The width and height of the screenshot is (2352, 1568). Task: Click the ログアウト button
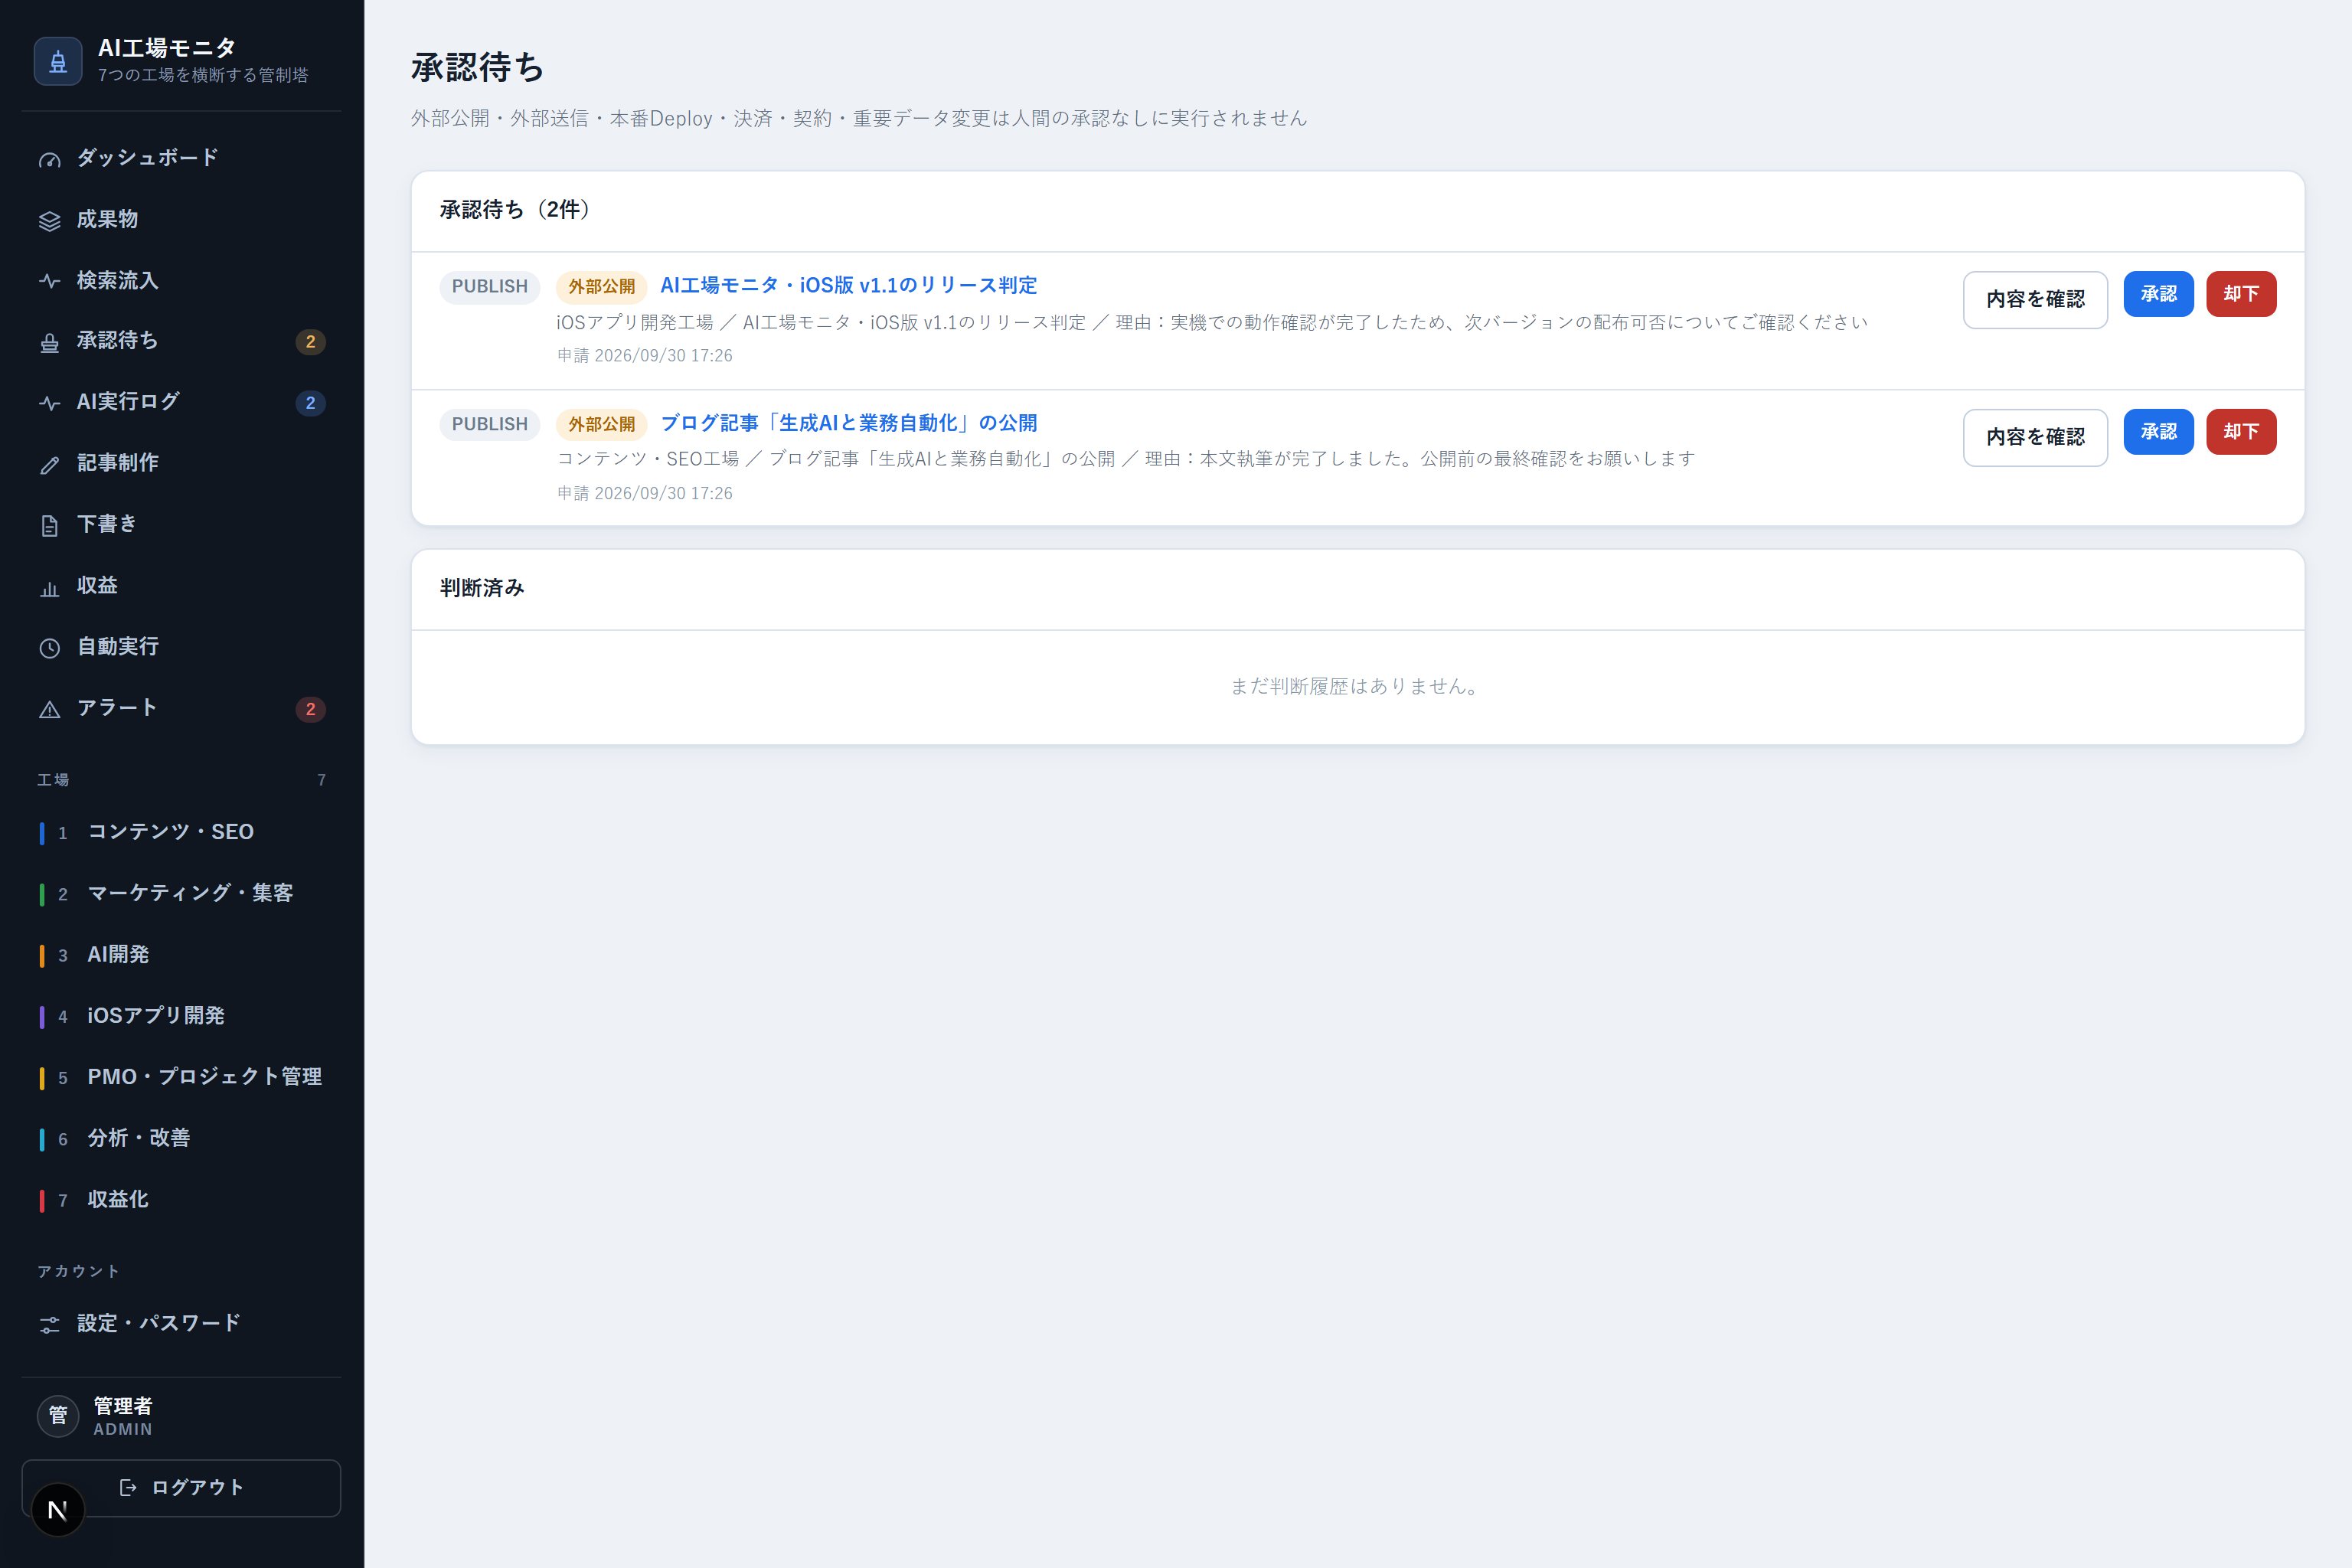(181, 1488)
